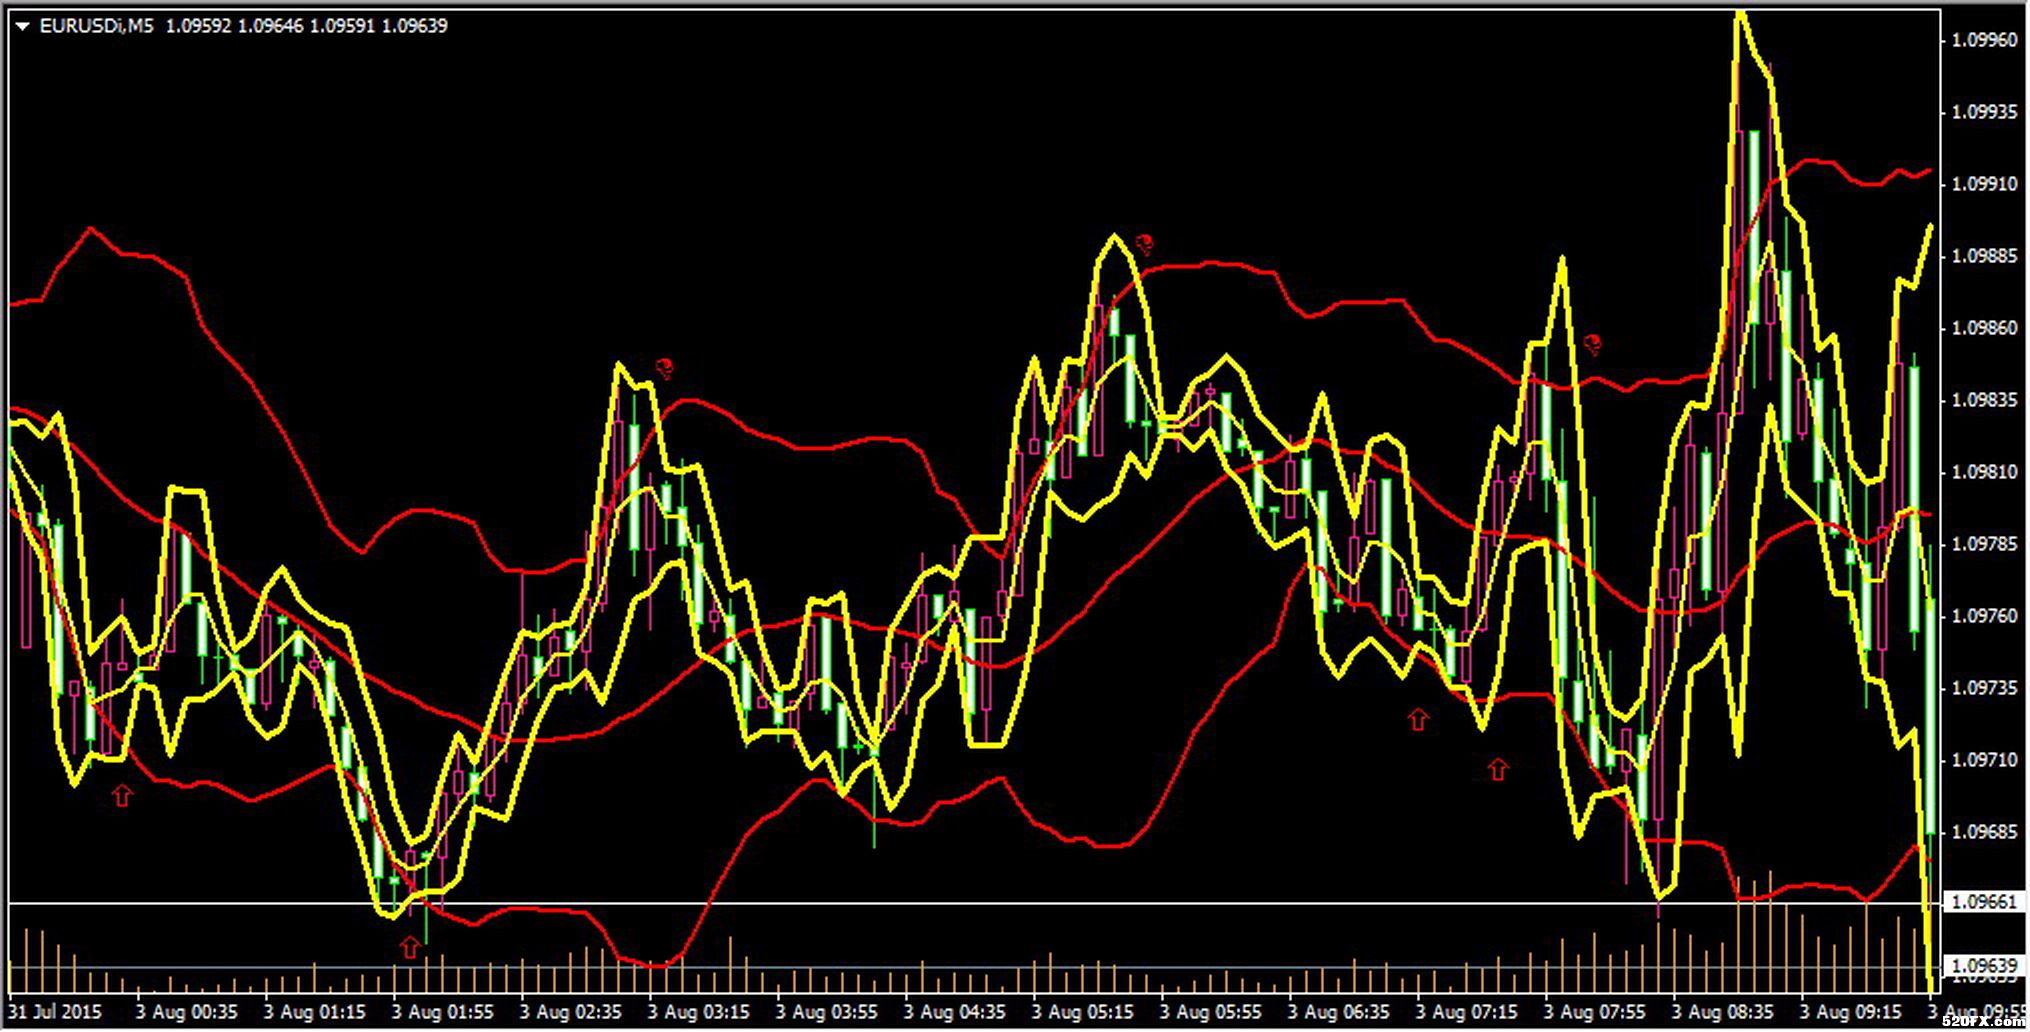Click the EURUSDi,M5 symbol label
The image size is (2030, 1032).
97,27
